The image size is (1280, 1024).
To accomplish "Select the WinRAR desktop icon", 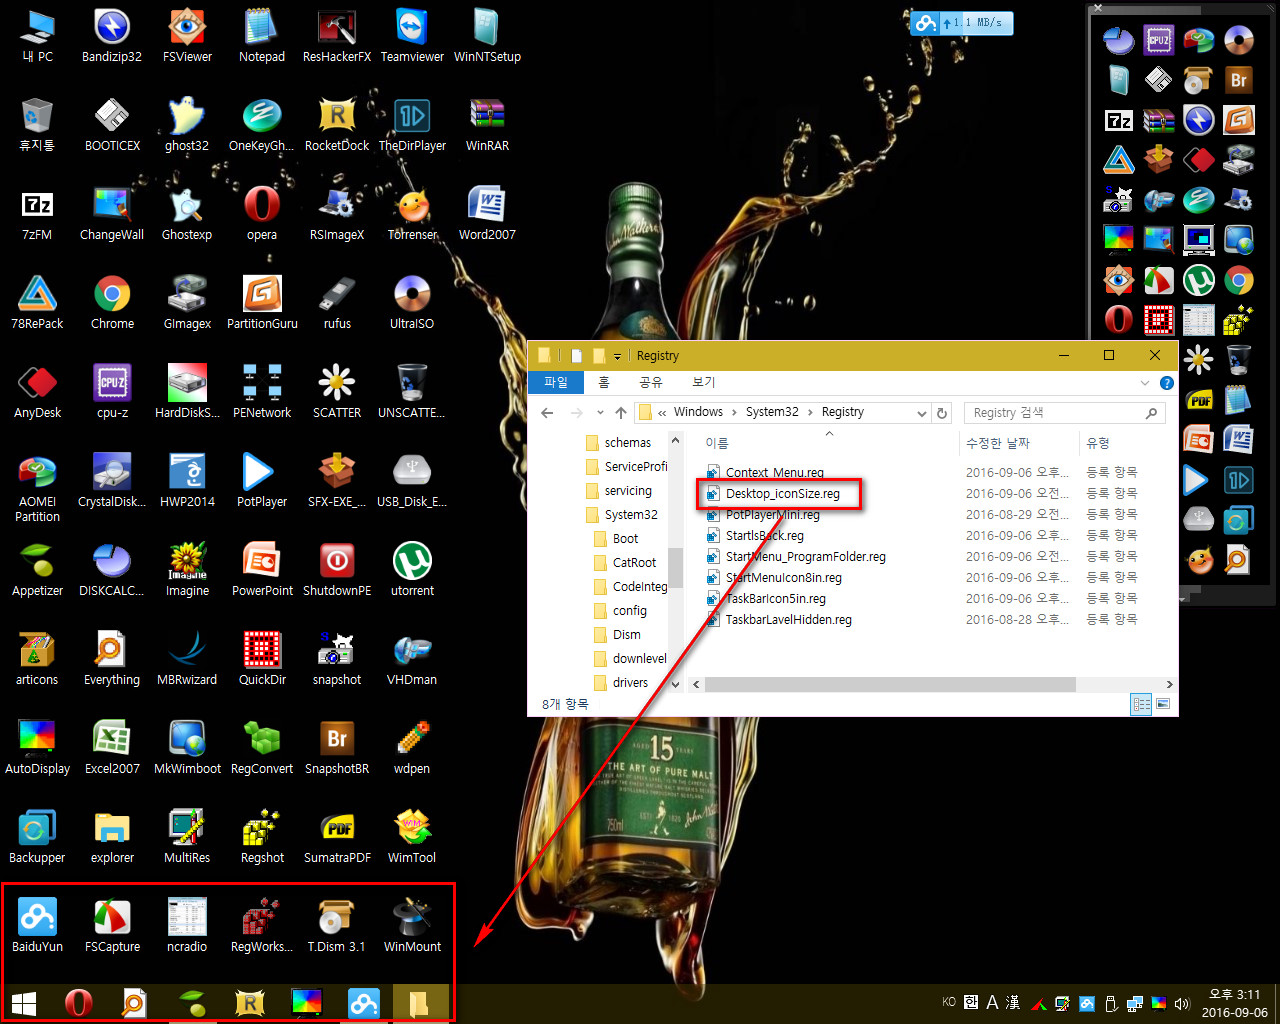I will 487,125.
